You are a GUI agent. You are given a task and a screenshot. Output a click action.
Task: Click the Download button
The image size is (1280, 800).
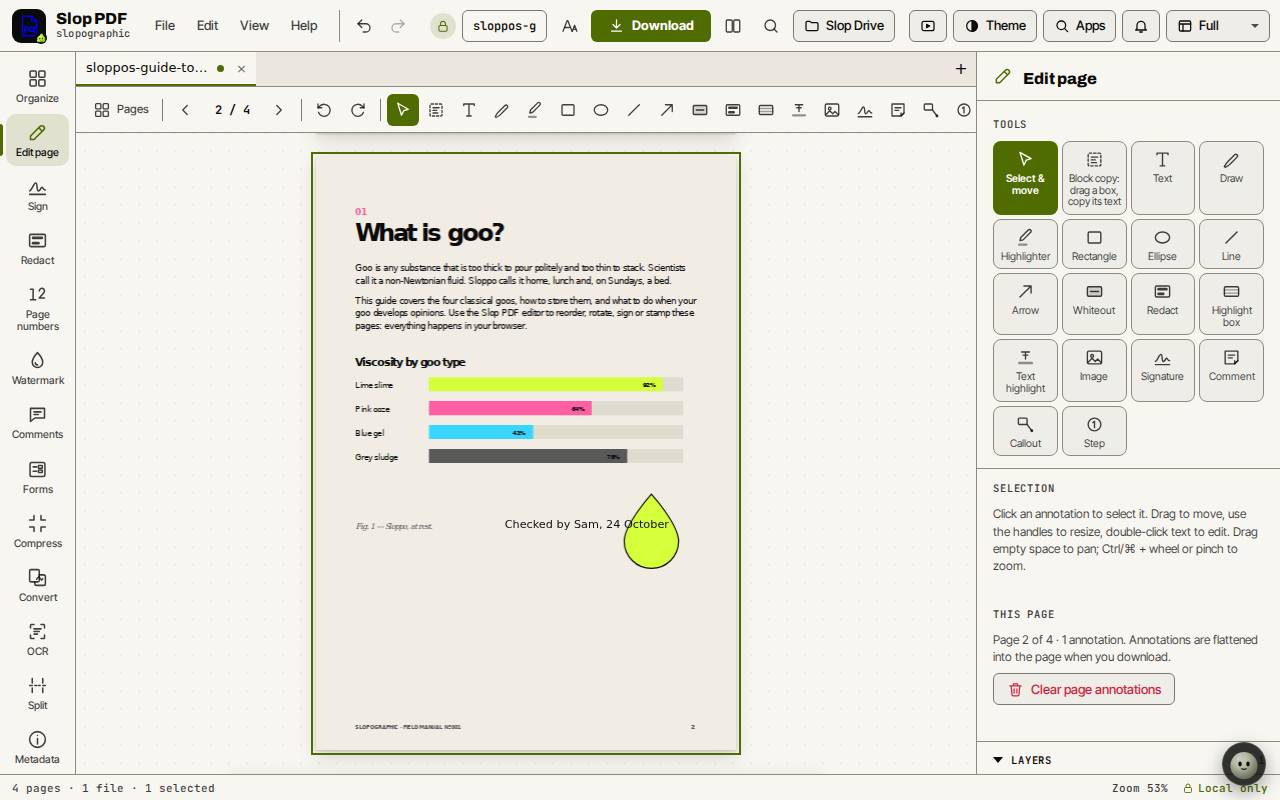tap(651, 26)
